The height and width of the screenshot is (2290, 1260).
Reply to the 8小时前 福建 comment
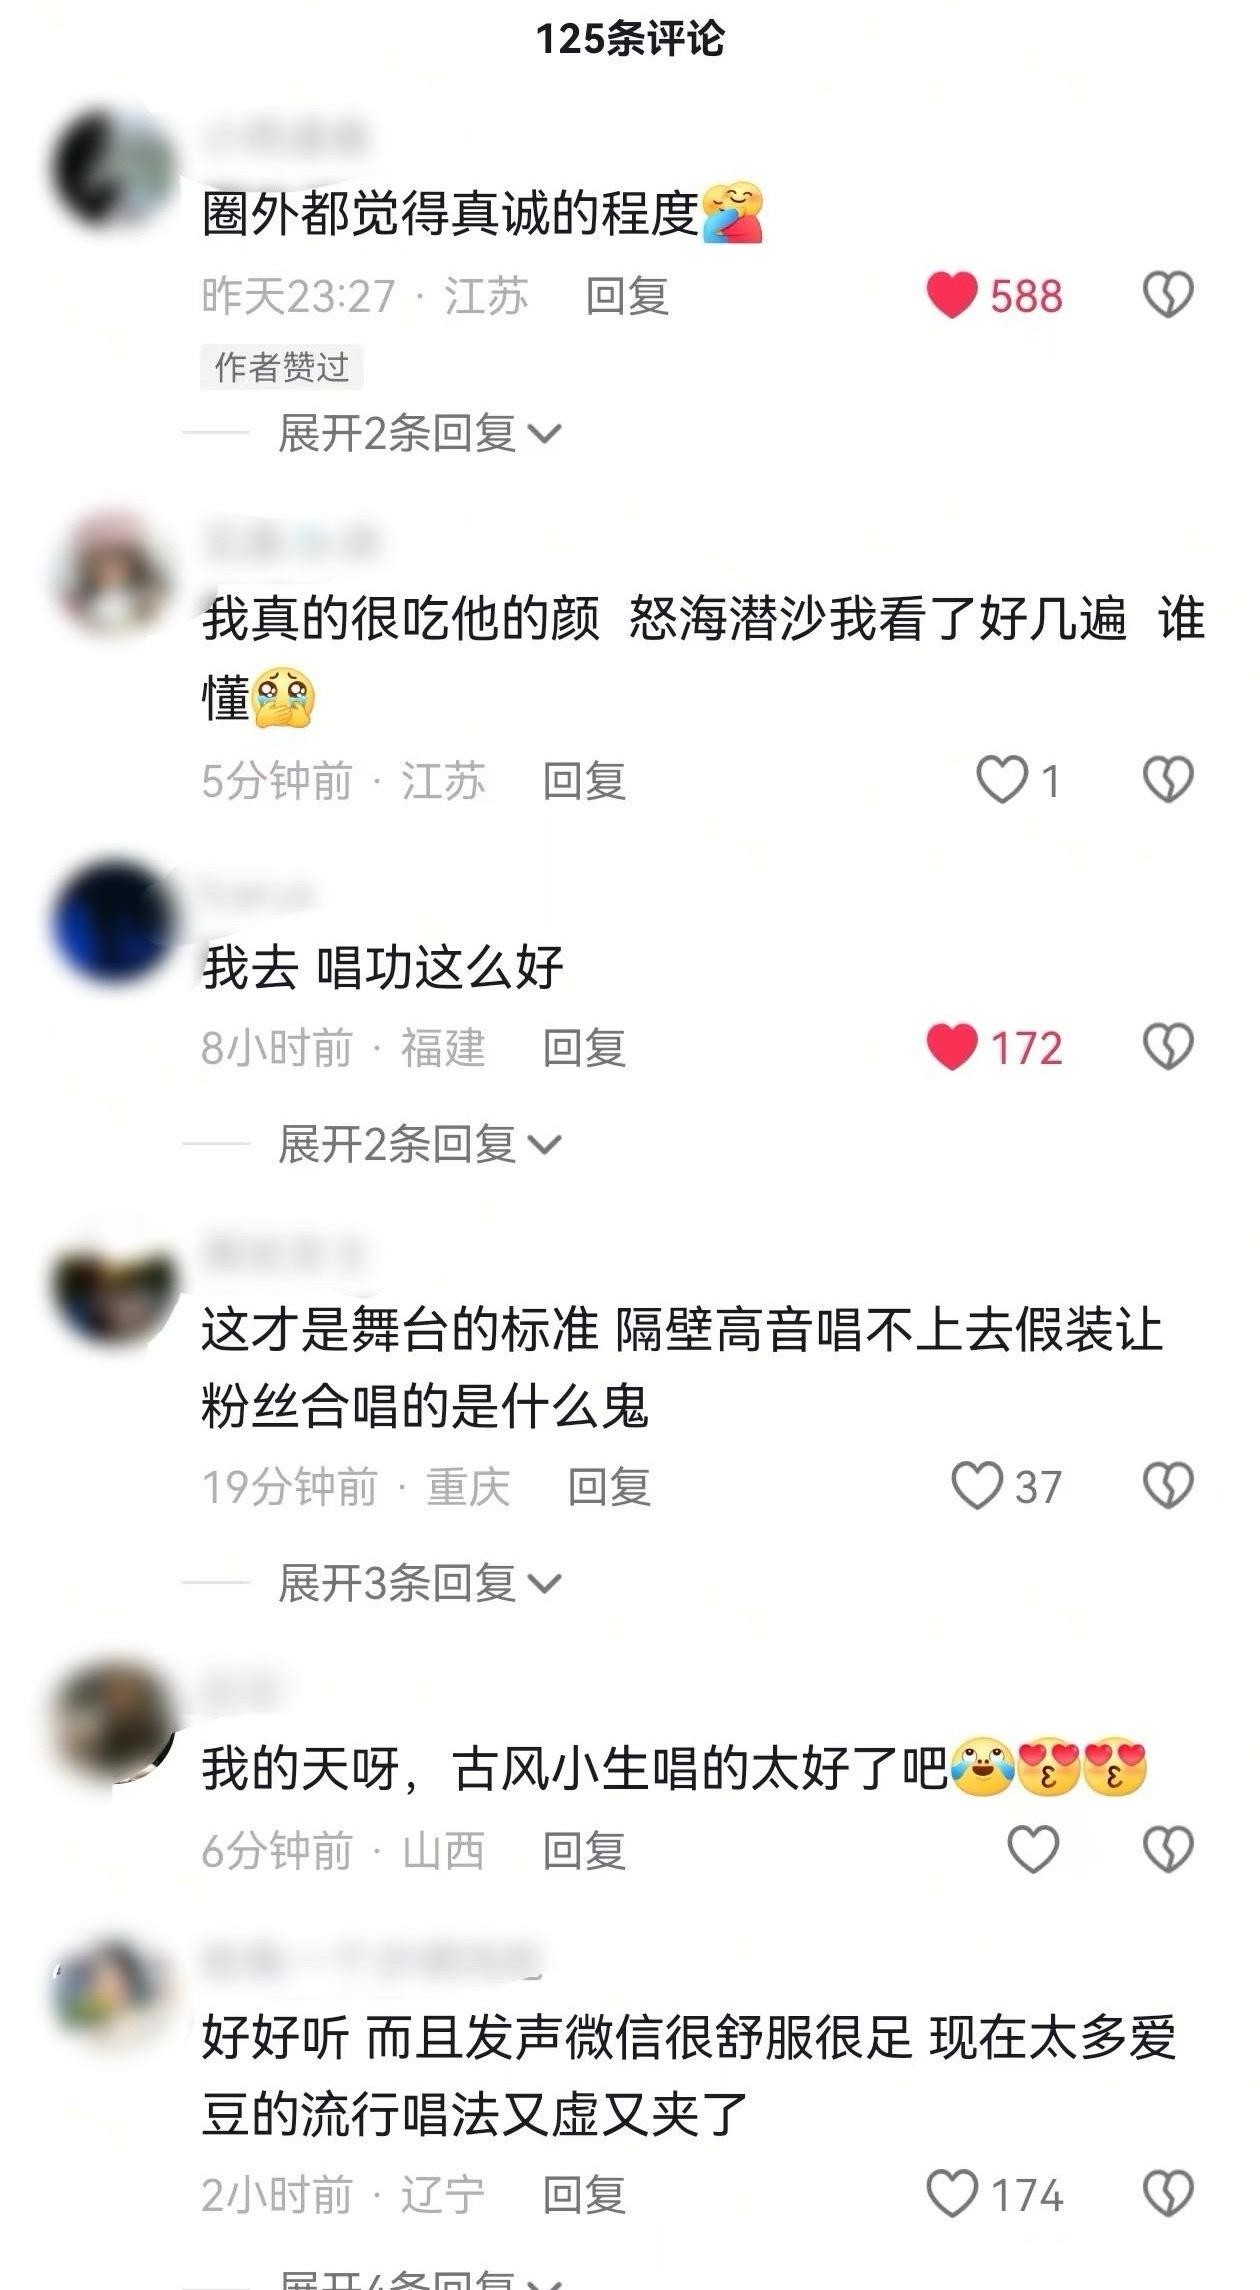(x=584, y=1048)
